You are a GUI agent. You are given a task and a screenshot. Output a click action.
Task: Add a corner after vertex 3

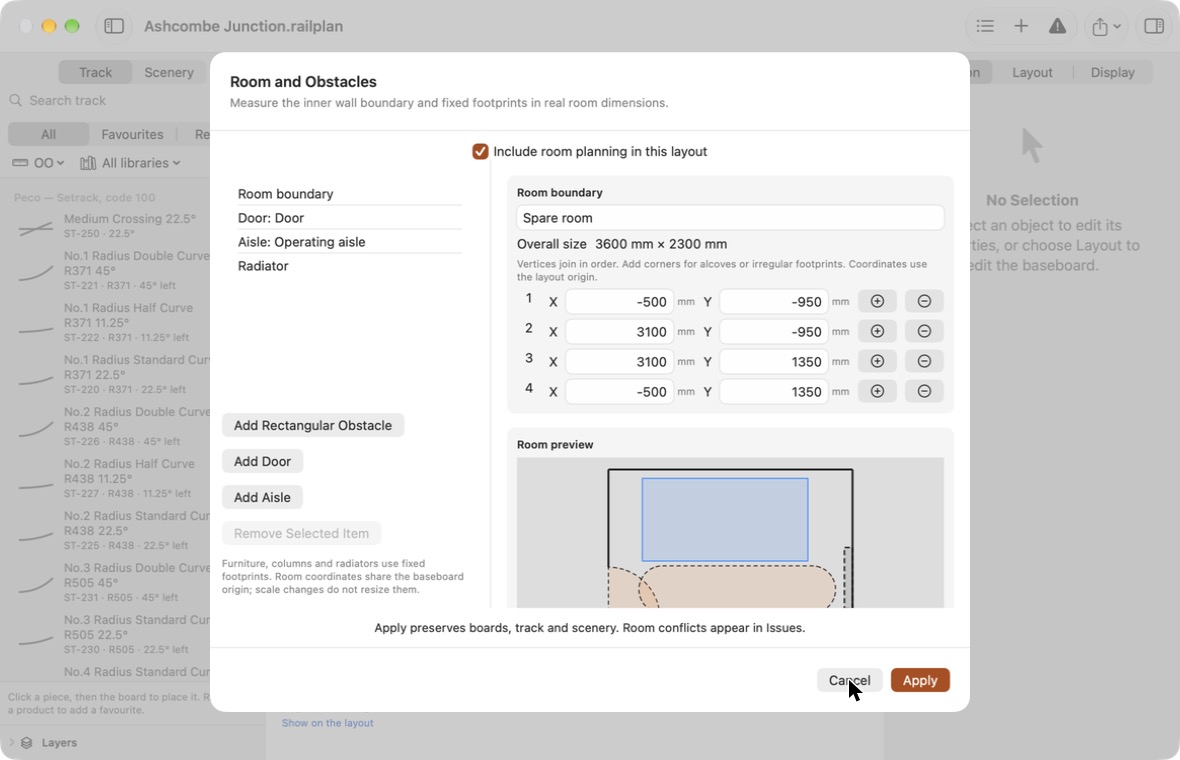click(x=877, y=361)
